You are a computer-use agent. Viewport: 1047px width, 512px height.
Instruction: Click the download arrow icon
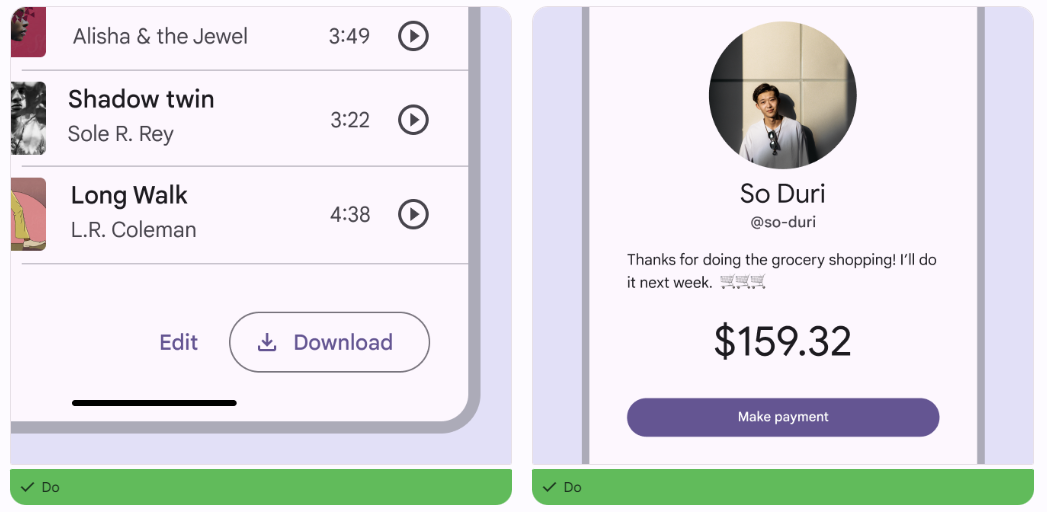[x=267, y=343]
